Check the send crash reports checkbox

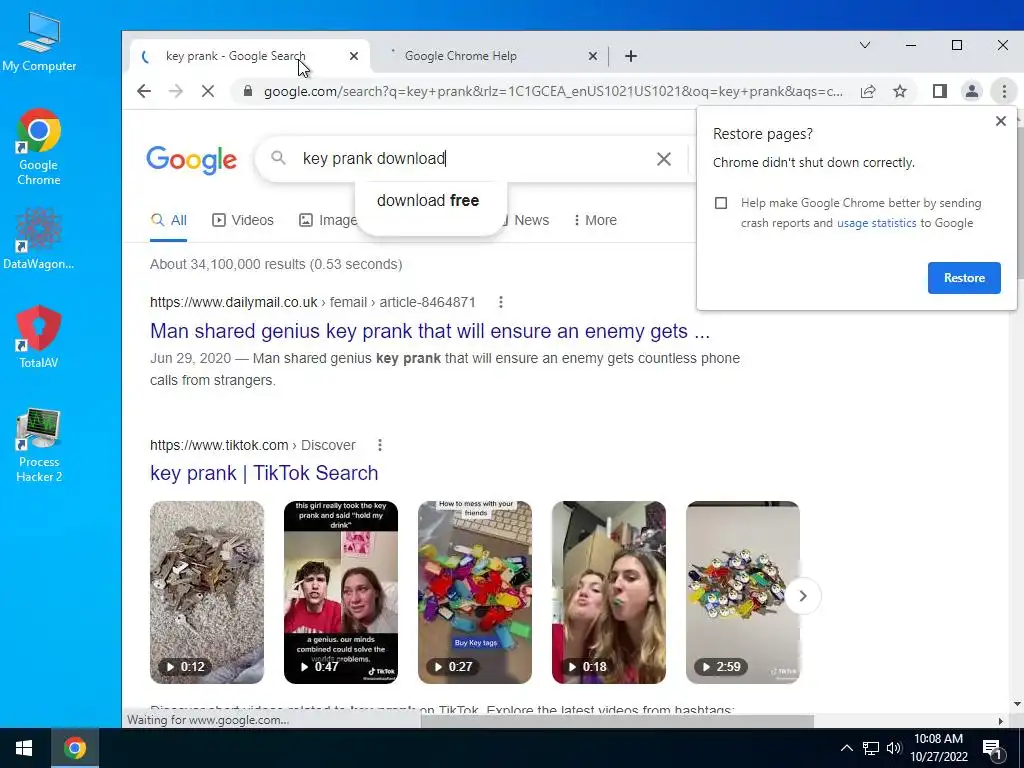(721, 203)
